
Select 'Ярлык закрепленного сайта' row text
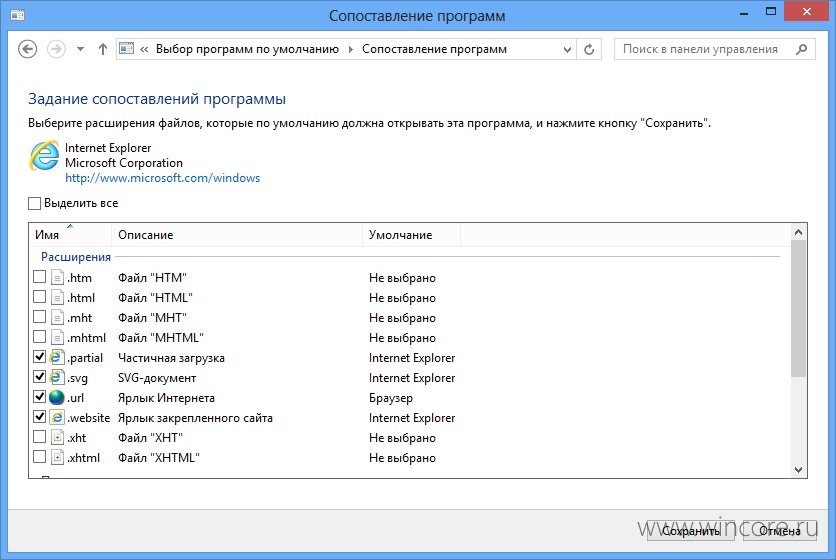click(x=195, y=418)
